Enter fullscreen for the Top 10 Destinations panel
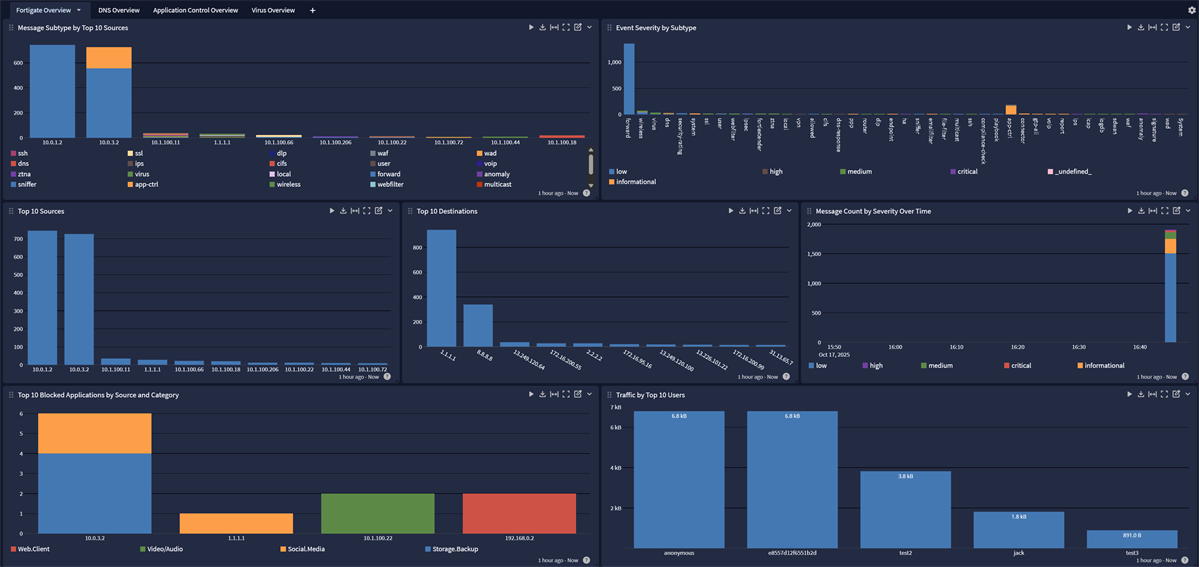 tap(766, 211)
